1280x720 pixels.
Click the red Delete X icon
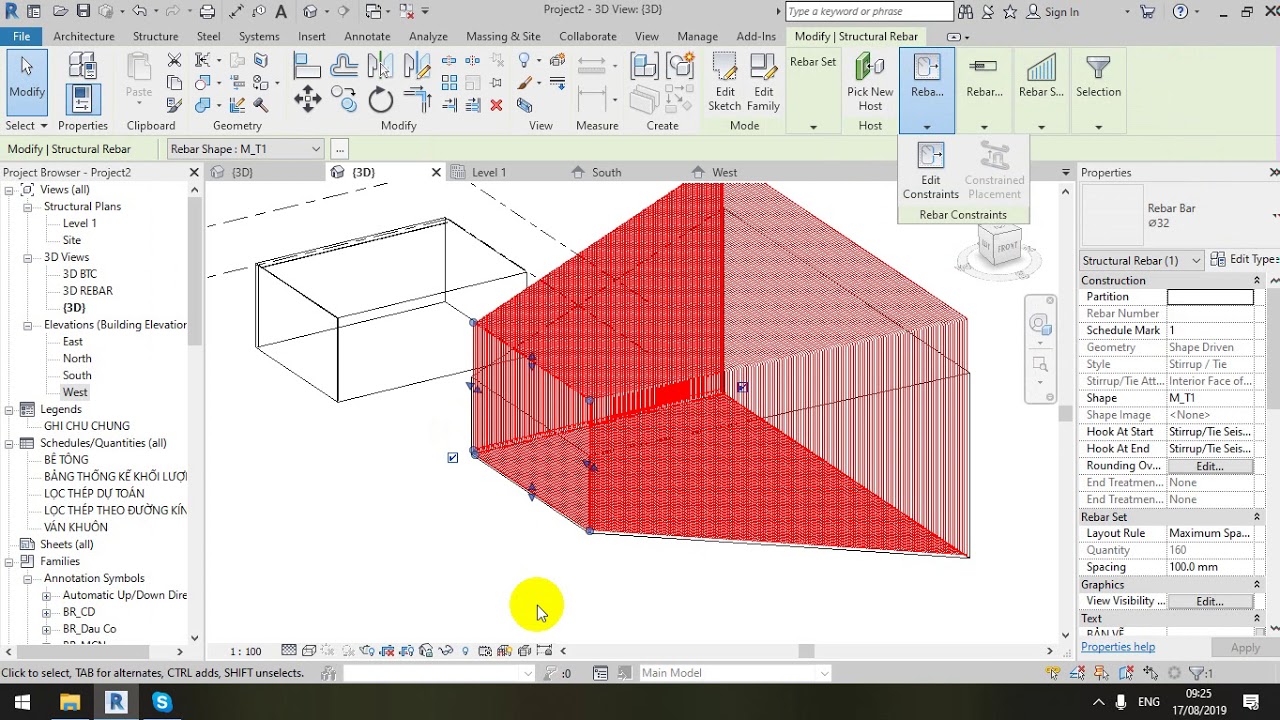coord(497,105)
